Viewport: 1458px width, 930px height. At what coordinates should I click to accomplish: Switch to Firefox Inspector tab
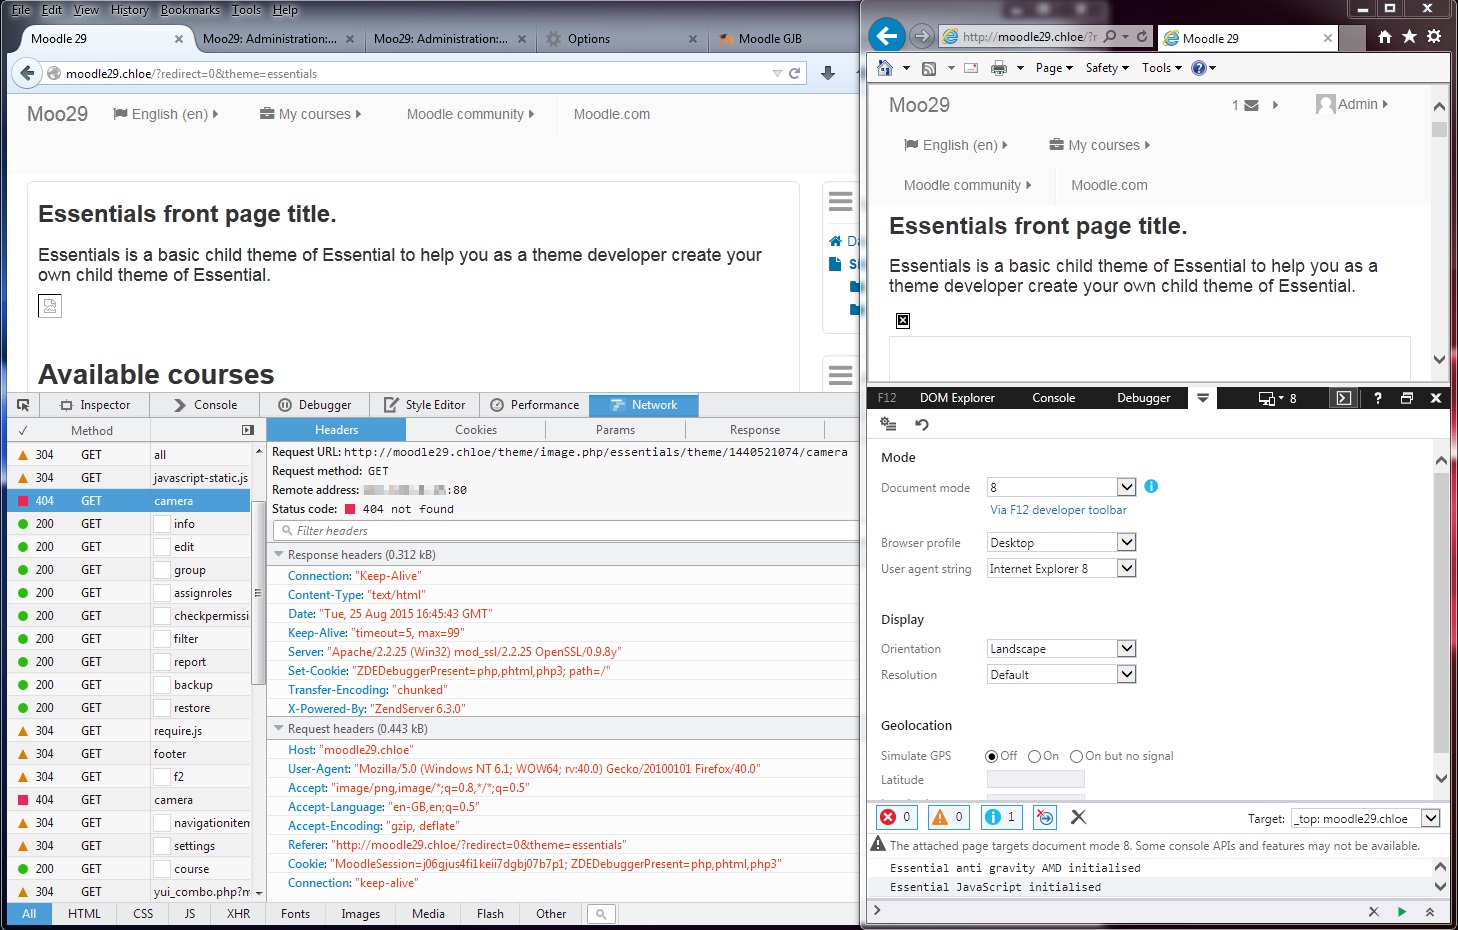(x=96, y=405)
